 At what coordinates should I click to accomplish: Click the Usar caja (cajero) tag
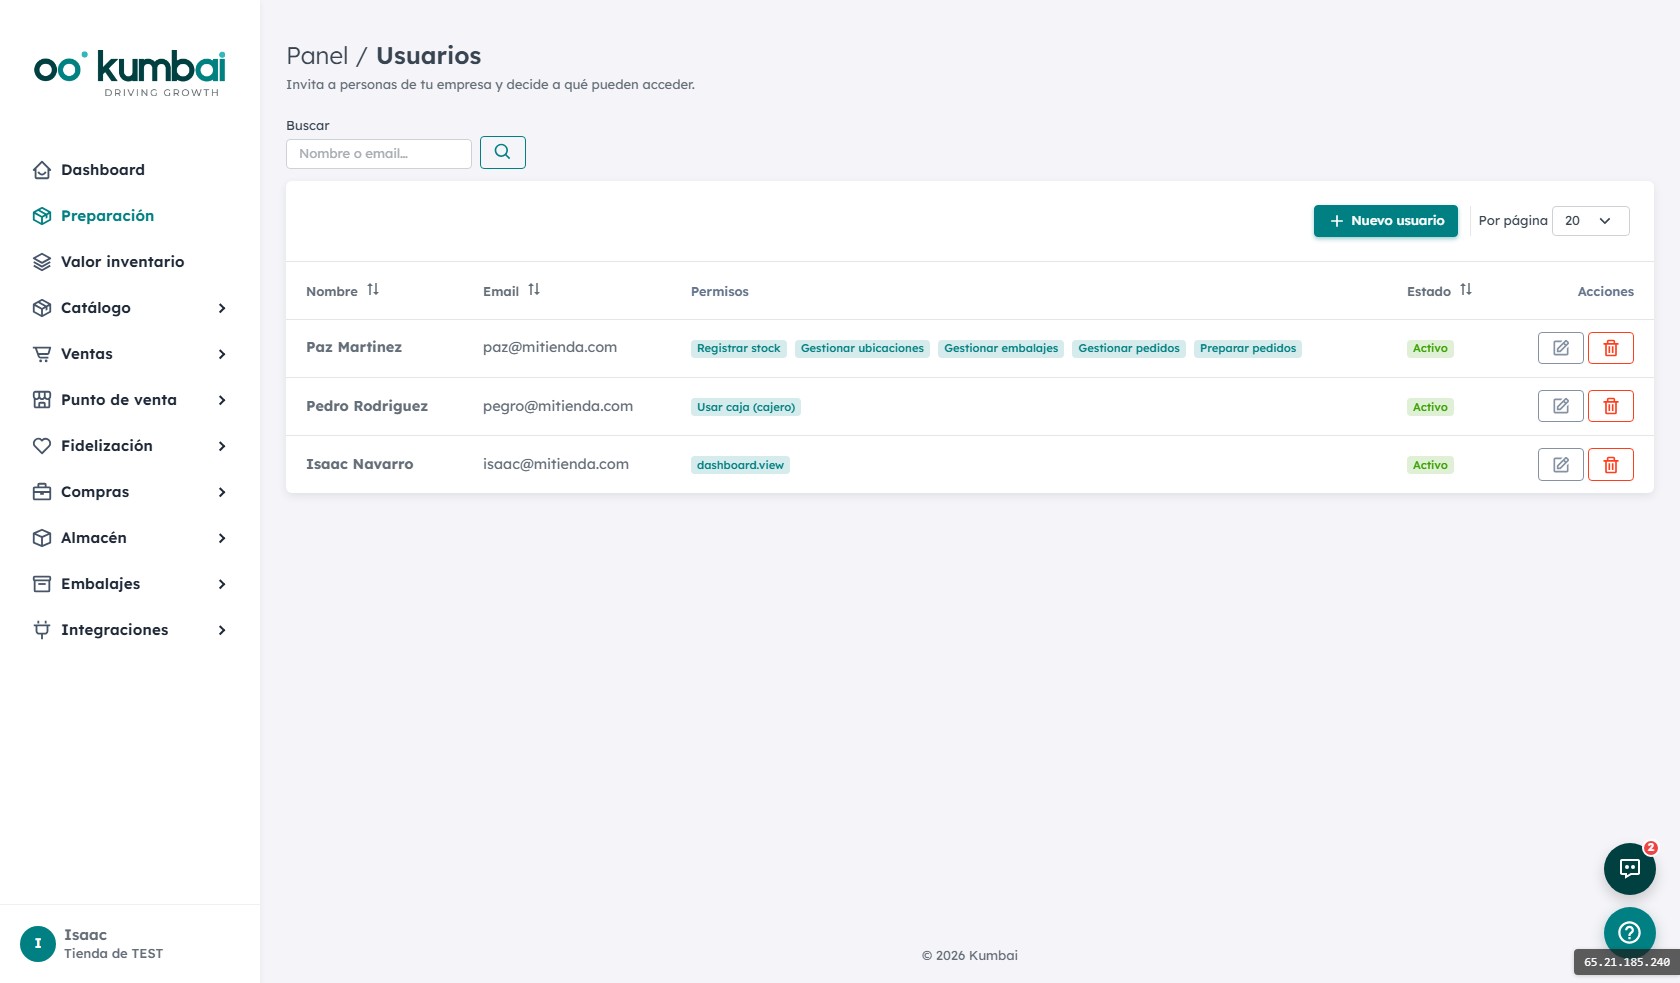coord(746,407)
